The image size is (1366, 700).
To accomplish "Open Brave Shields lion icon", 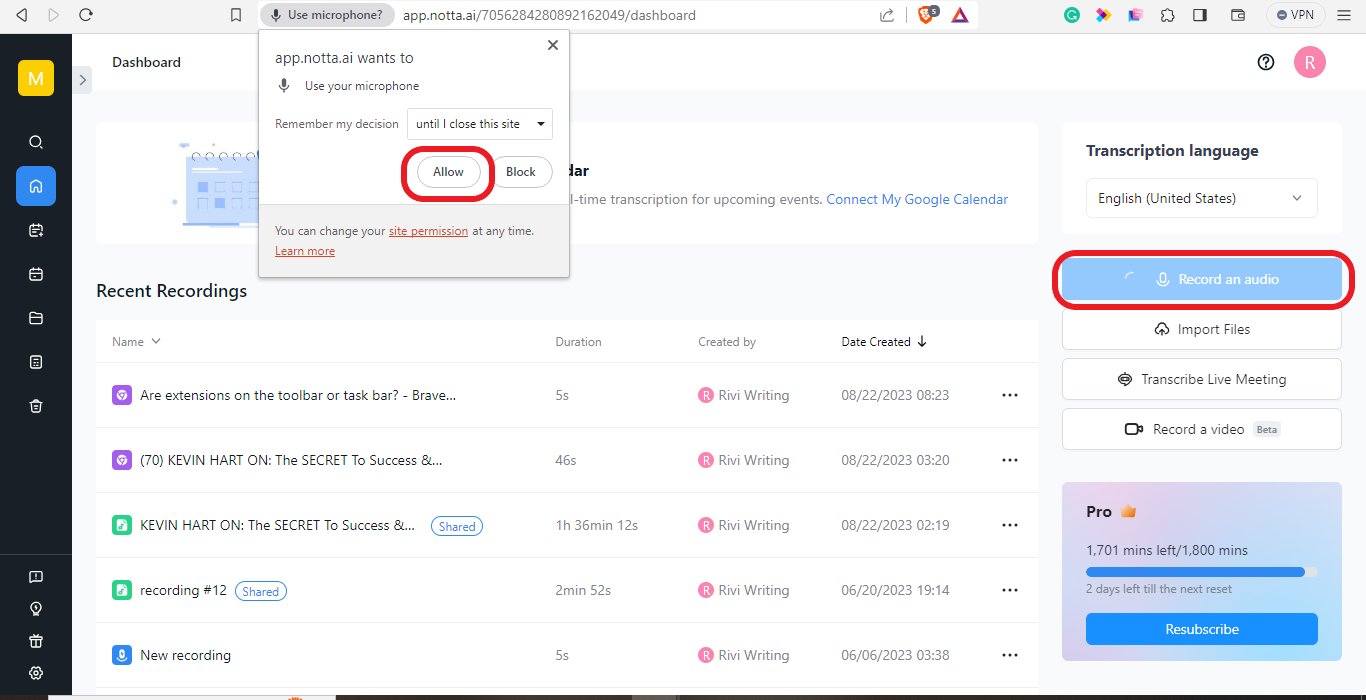I will (927, 15).
